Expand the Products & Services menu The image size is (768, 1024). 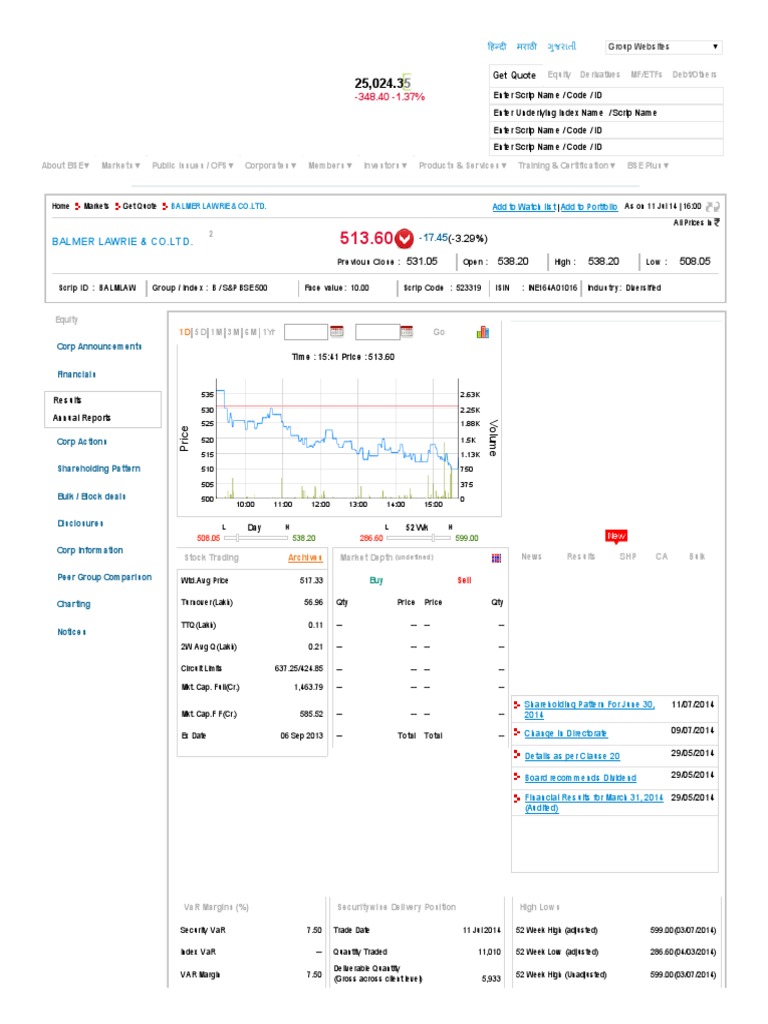click(462, 166)
